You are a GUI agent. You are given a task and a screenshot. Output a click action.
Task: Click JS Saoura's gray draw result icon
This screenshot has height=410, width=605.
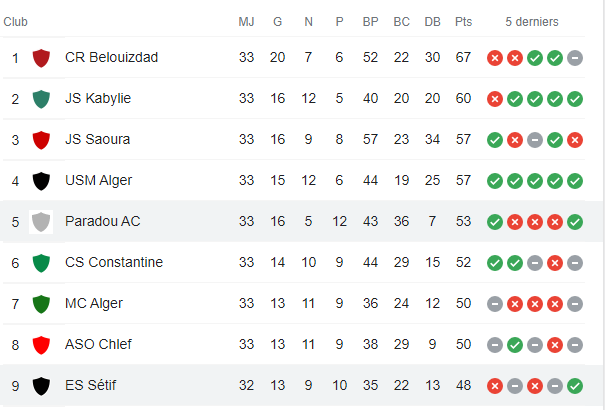tap(534, 140)
